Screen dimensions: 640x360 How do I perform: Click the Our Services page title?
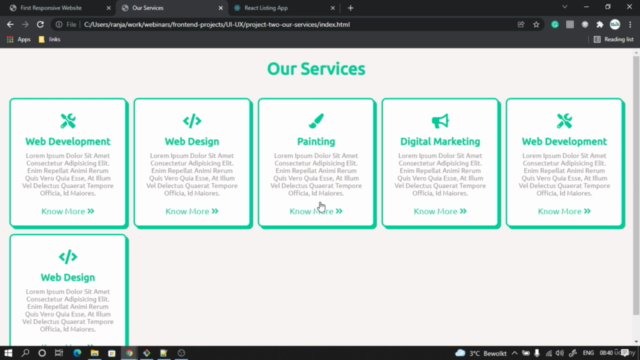coord(316,69)
